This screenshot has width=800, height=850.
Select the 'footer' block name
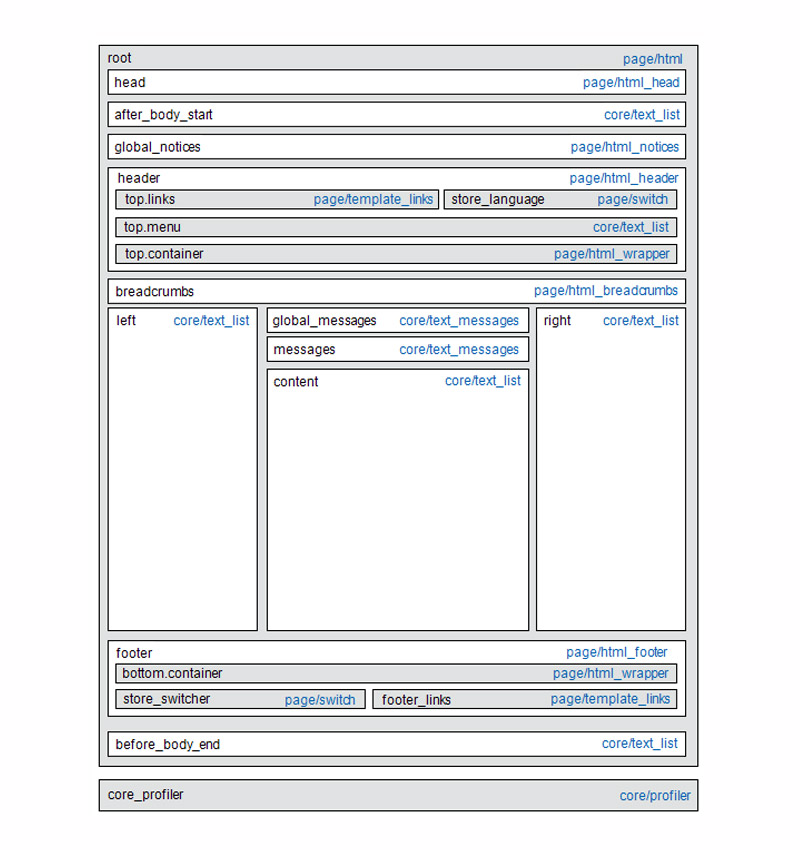134,653
